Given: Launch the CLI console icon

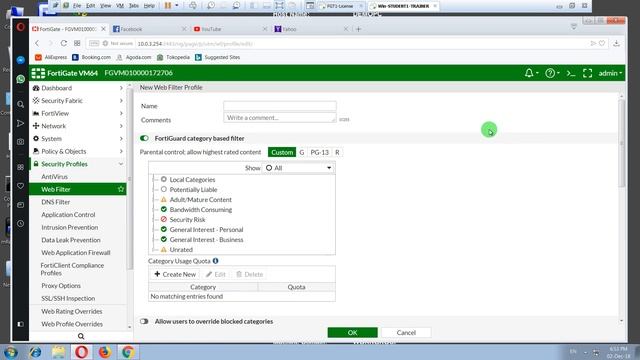Looking at the screenshot, I should pyautogui.click(x=571, y=73).
